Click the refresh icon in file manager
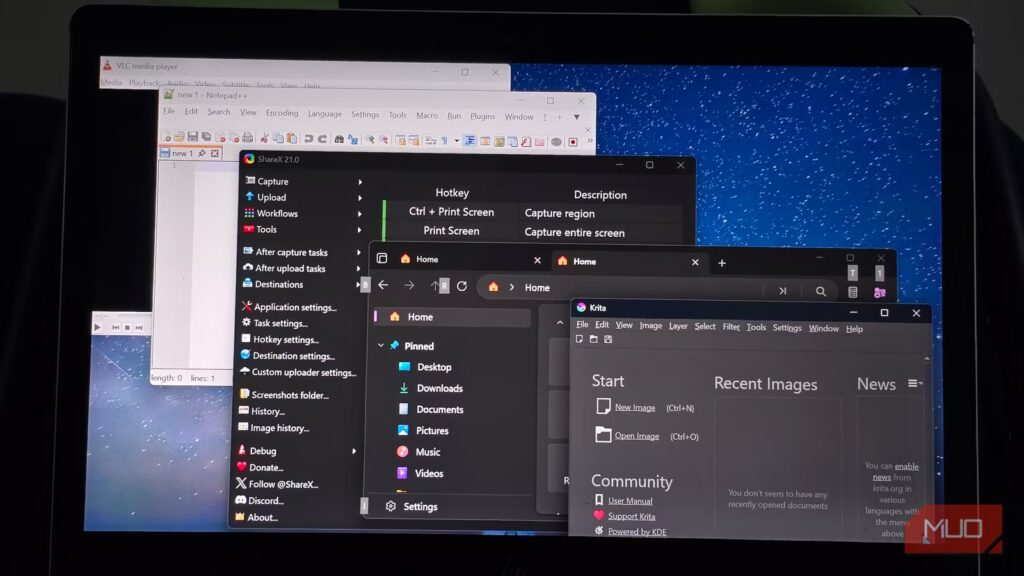Viewport: 1024px width, 576px height. (462, 286)
